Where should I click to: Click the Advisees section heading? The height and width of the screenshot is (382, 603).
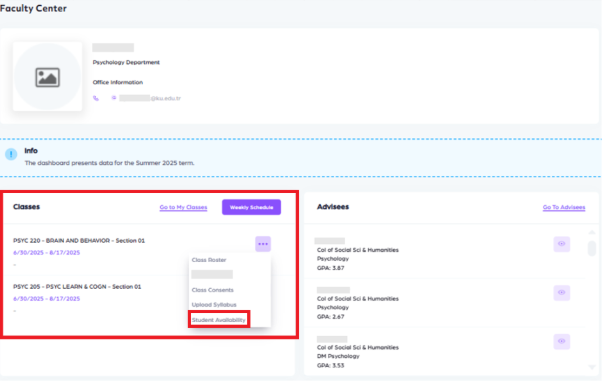333,207
